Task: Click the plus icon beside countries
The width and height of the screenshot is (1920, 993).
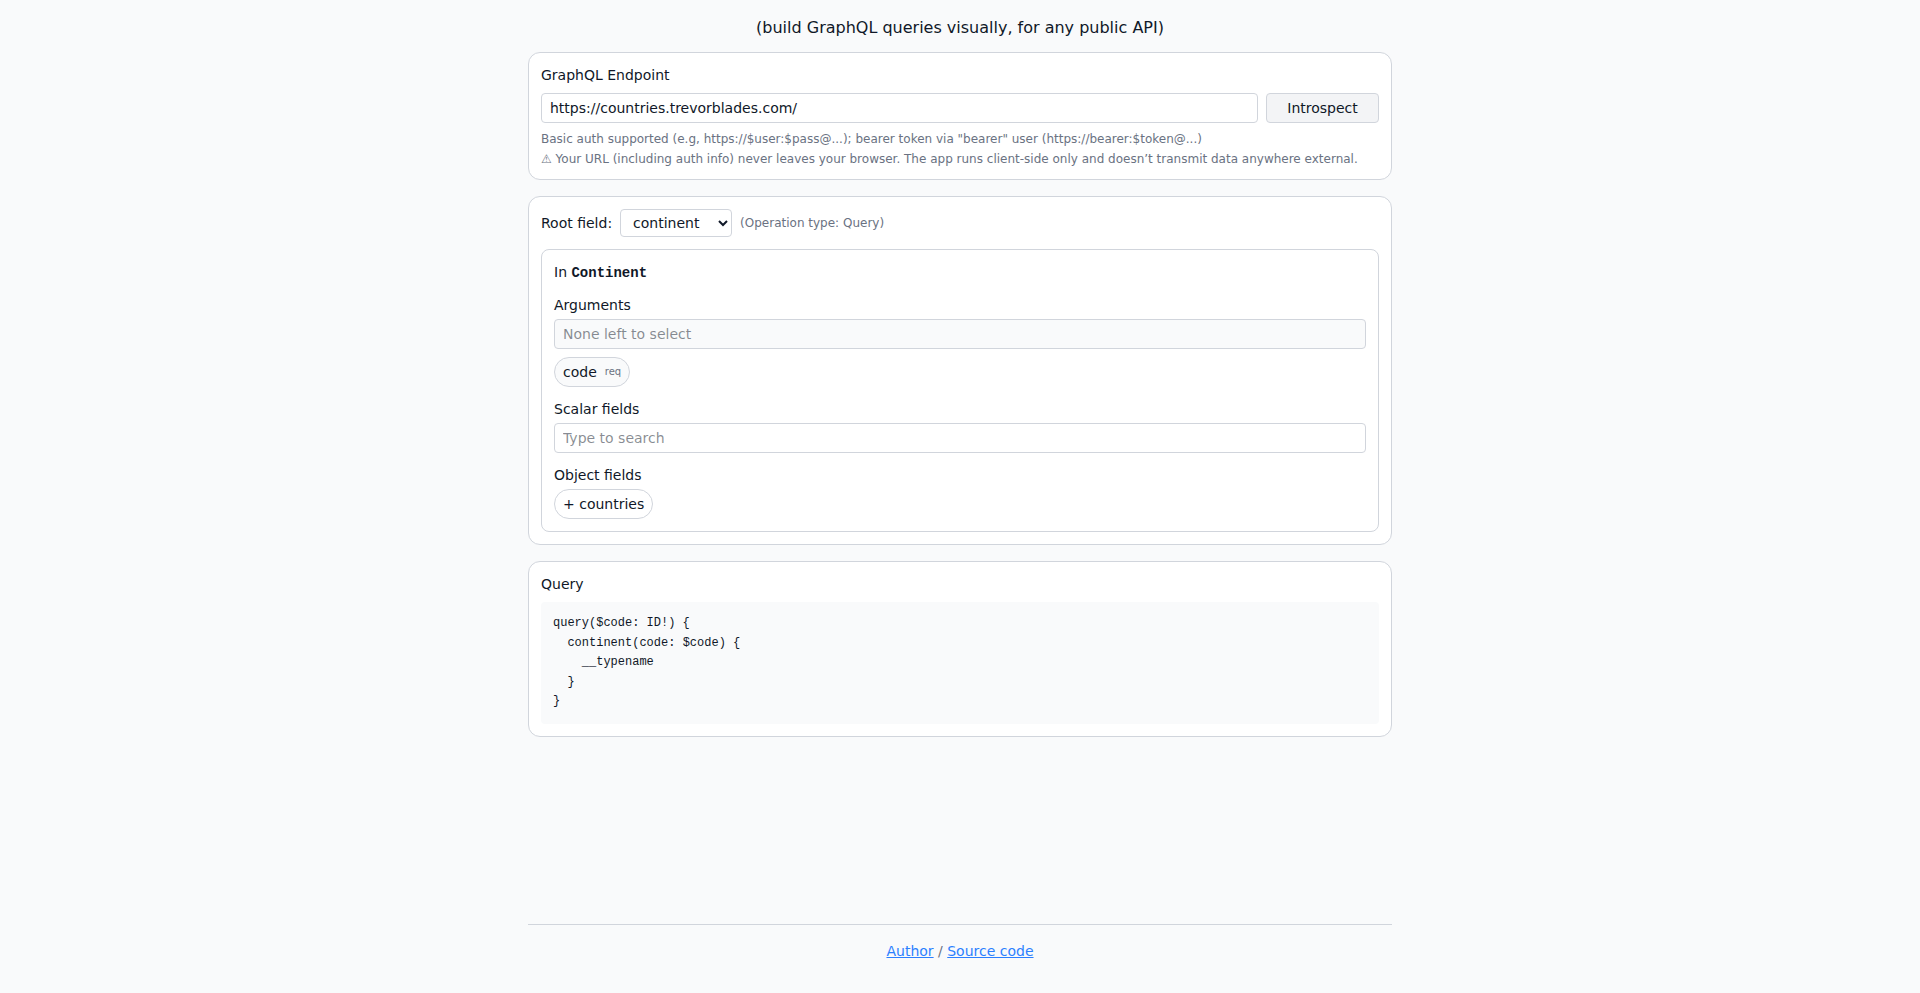Action: 569,504
